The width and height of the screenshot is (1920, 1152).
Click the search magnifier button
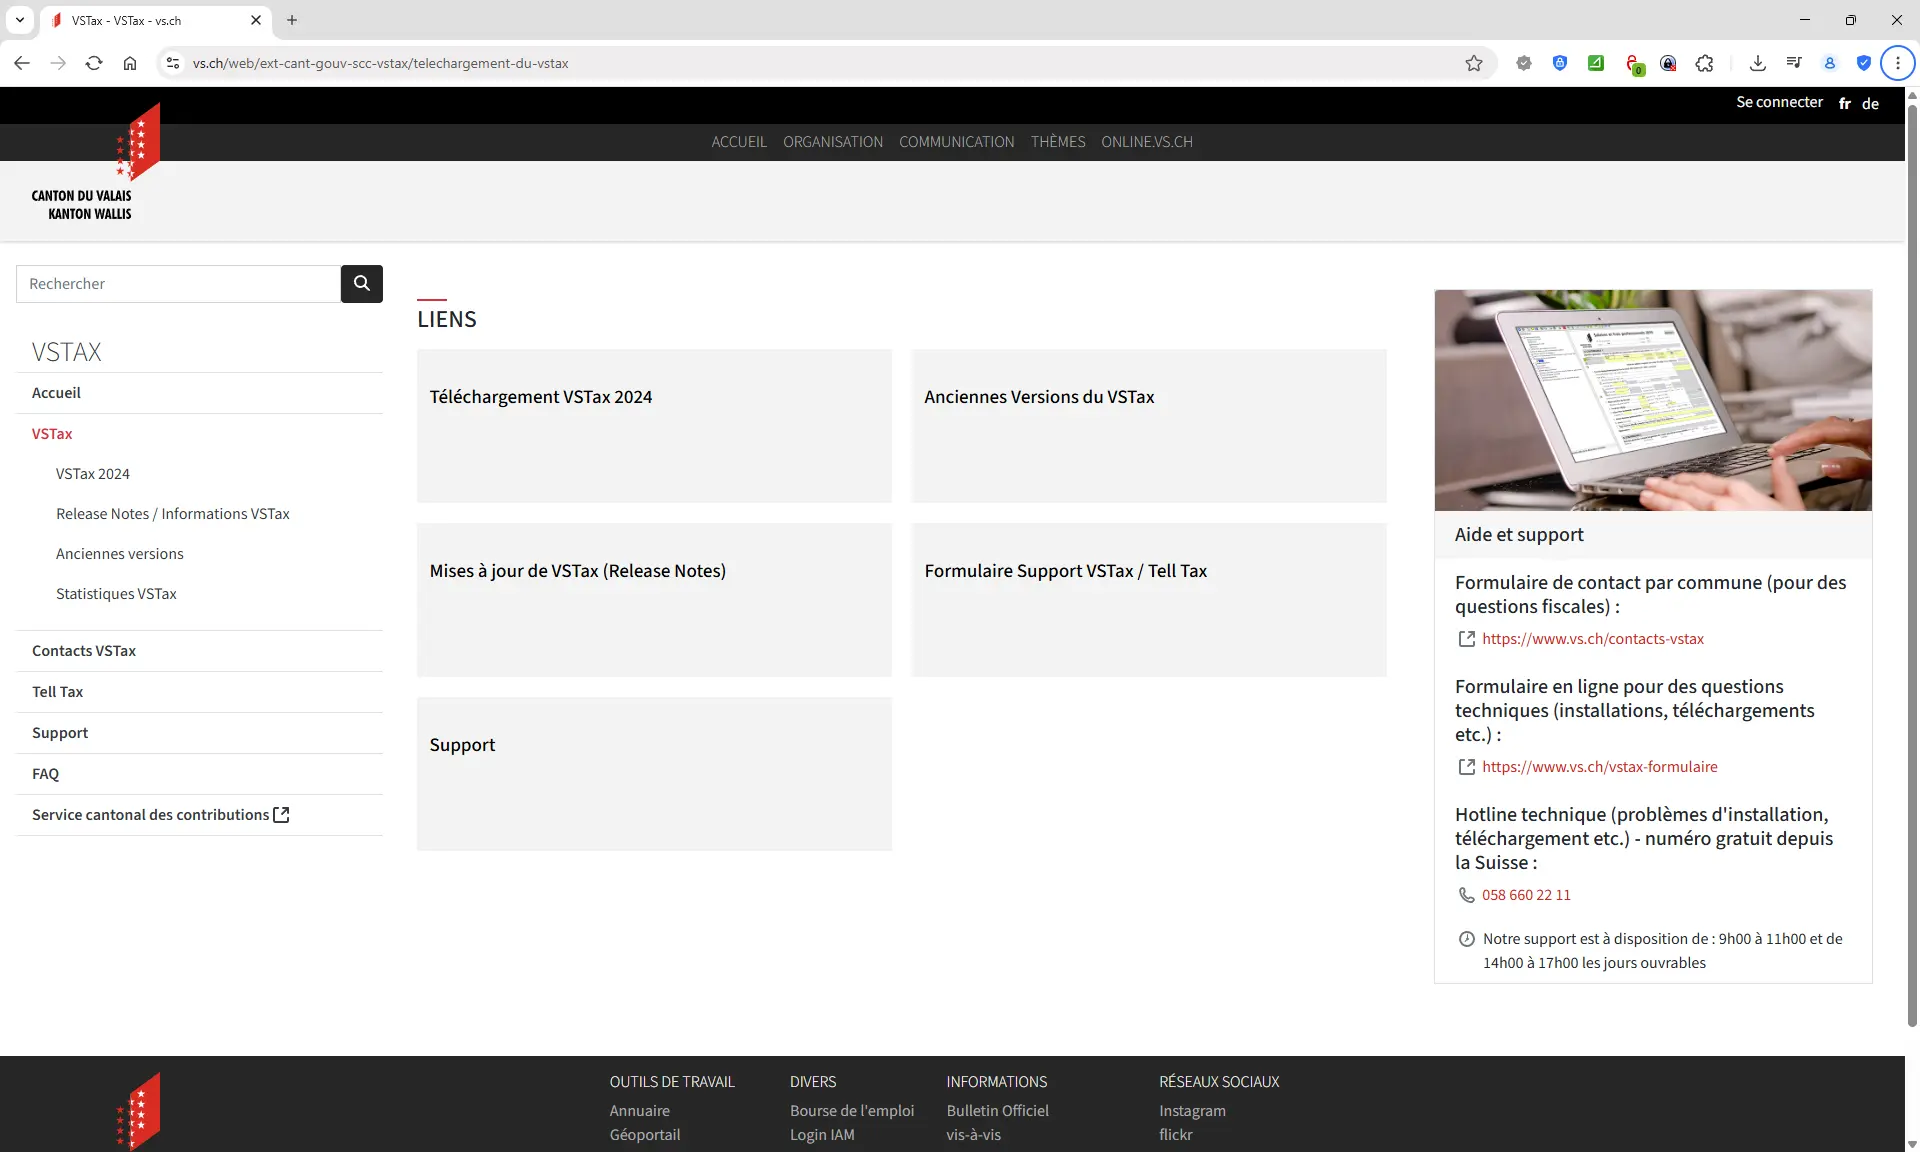[x=361, y=284]
